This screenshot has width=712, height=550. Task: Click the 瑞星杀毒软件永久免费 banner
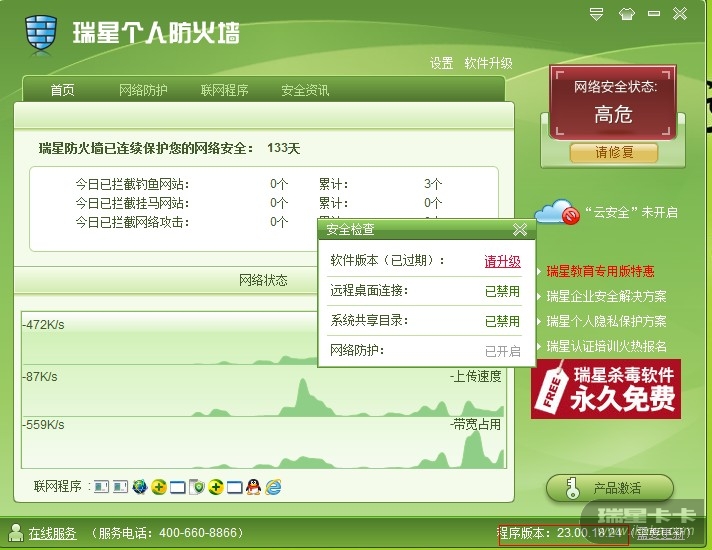(x=606, y=389)
